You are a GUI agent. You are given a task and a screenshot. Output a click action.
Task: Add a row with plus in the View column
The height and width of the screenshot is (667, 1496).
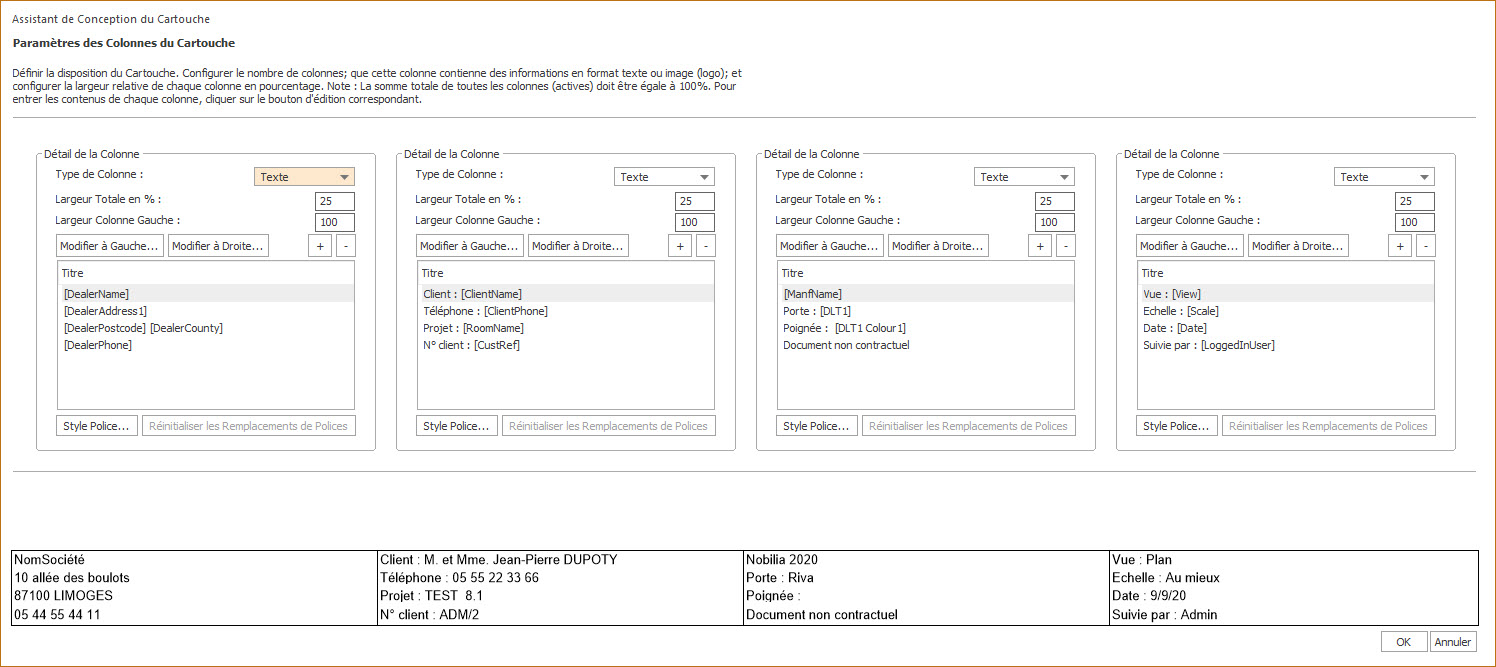tap(1400, 246)
